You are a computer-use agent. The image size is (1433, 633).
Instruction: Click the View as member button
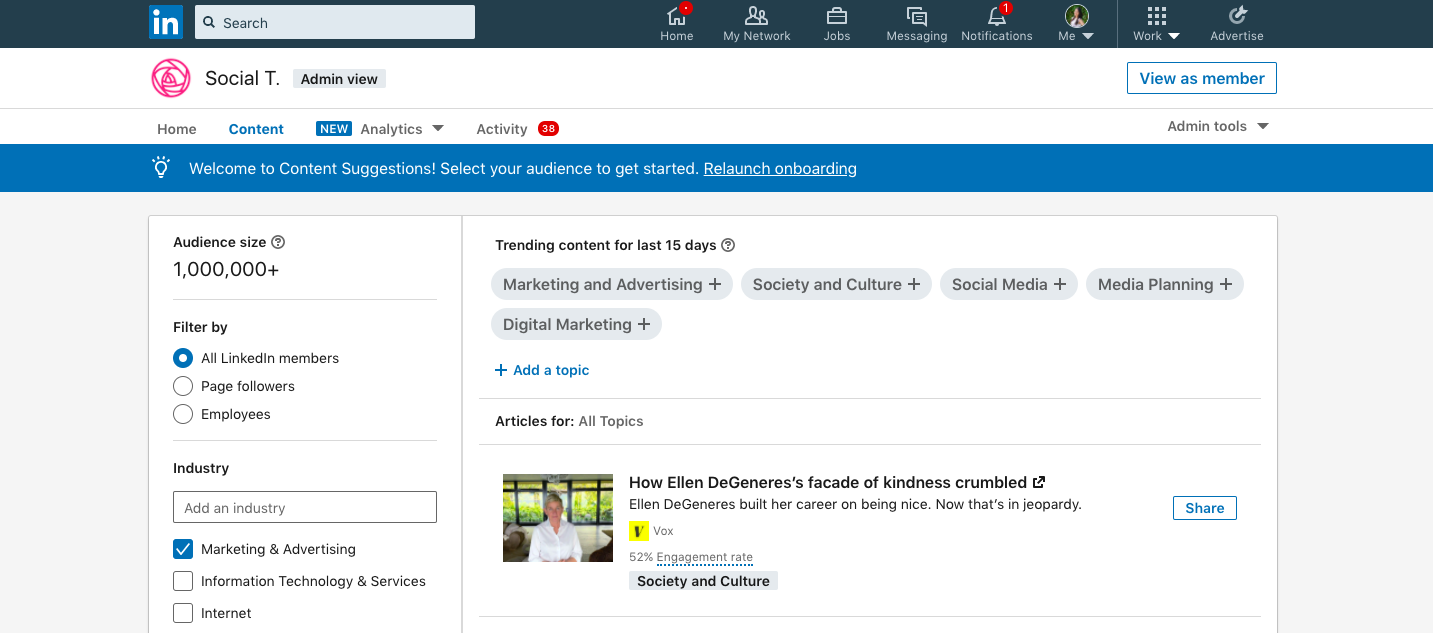click(x=1202, y=78)
